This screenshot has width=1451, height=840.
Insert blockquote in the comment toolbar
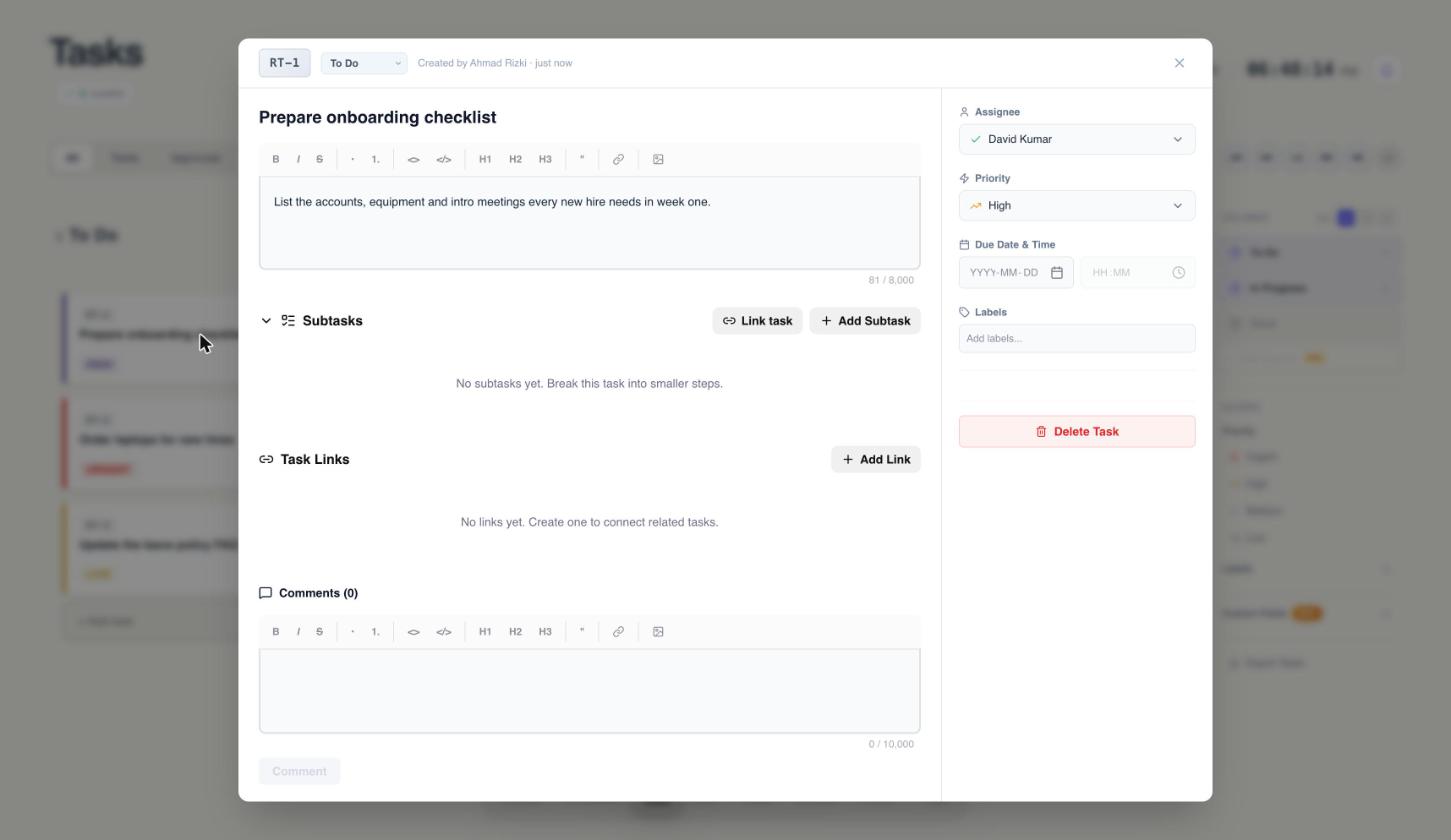582,632
